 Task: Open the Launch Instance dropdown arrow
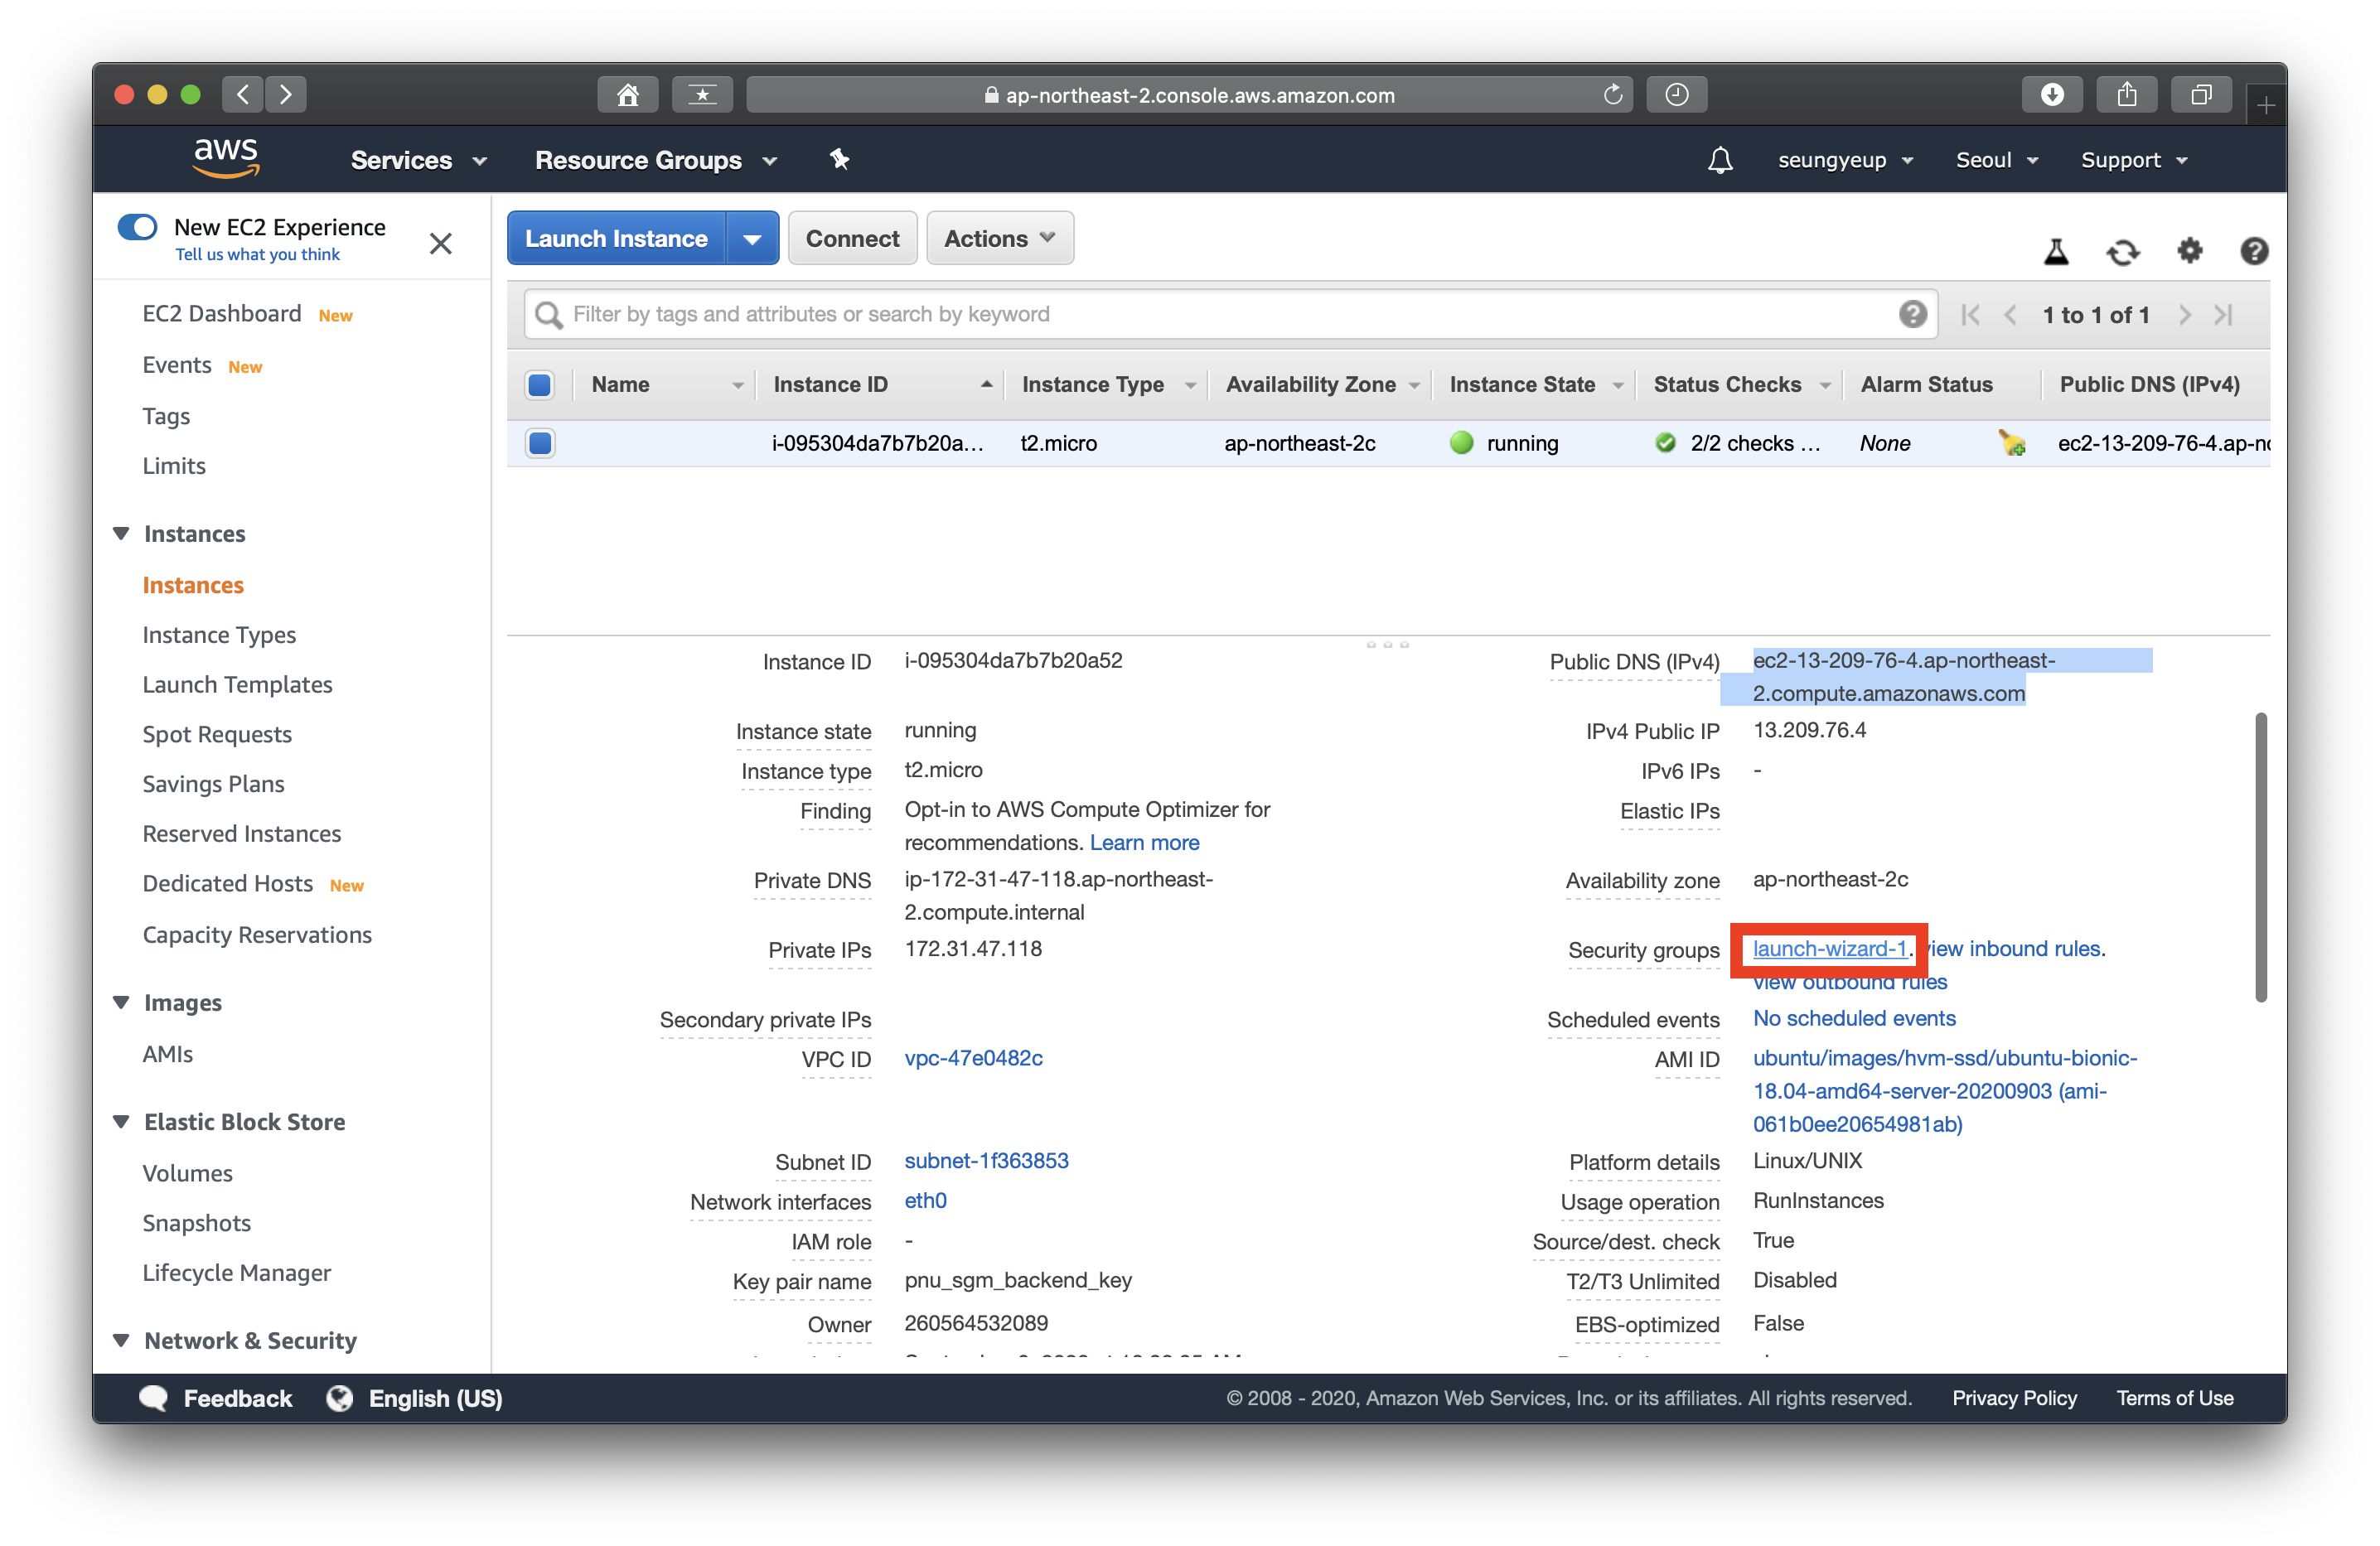(x=752, y=238)
